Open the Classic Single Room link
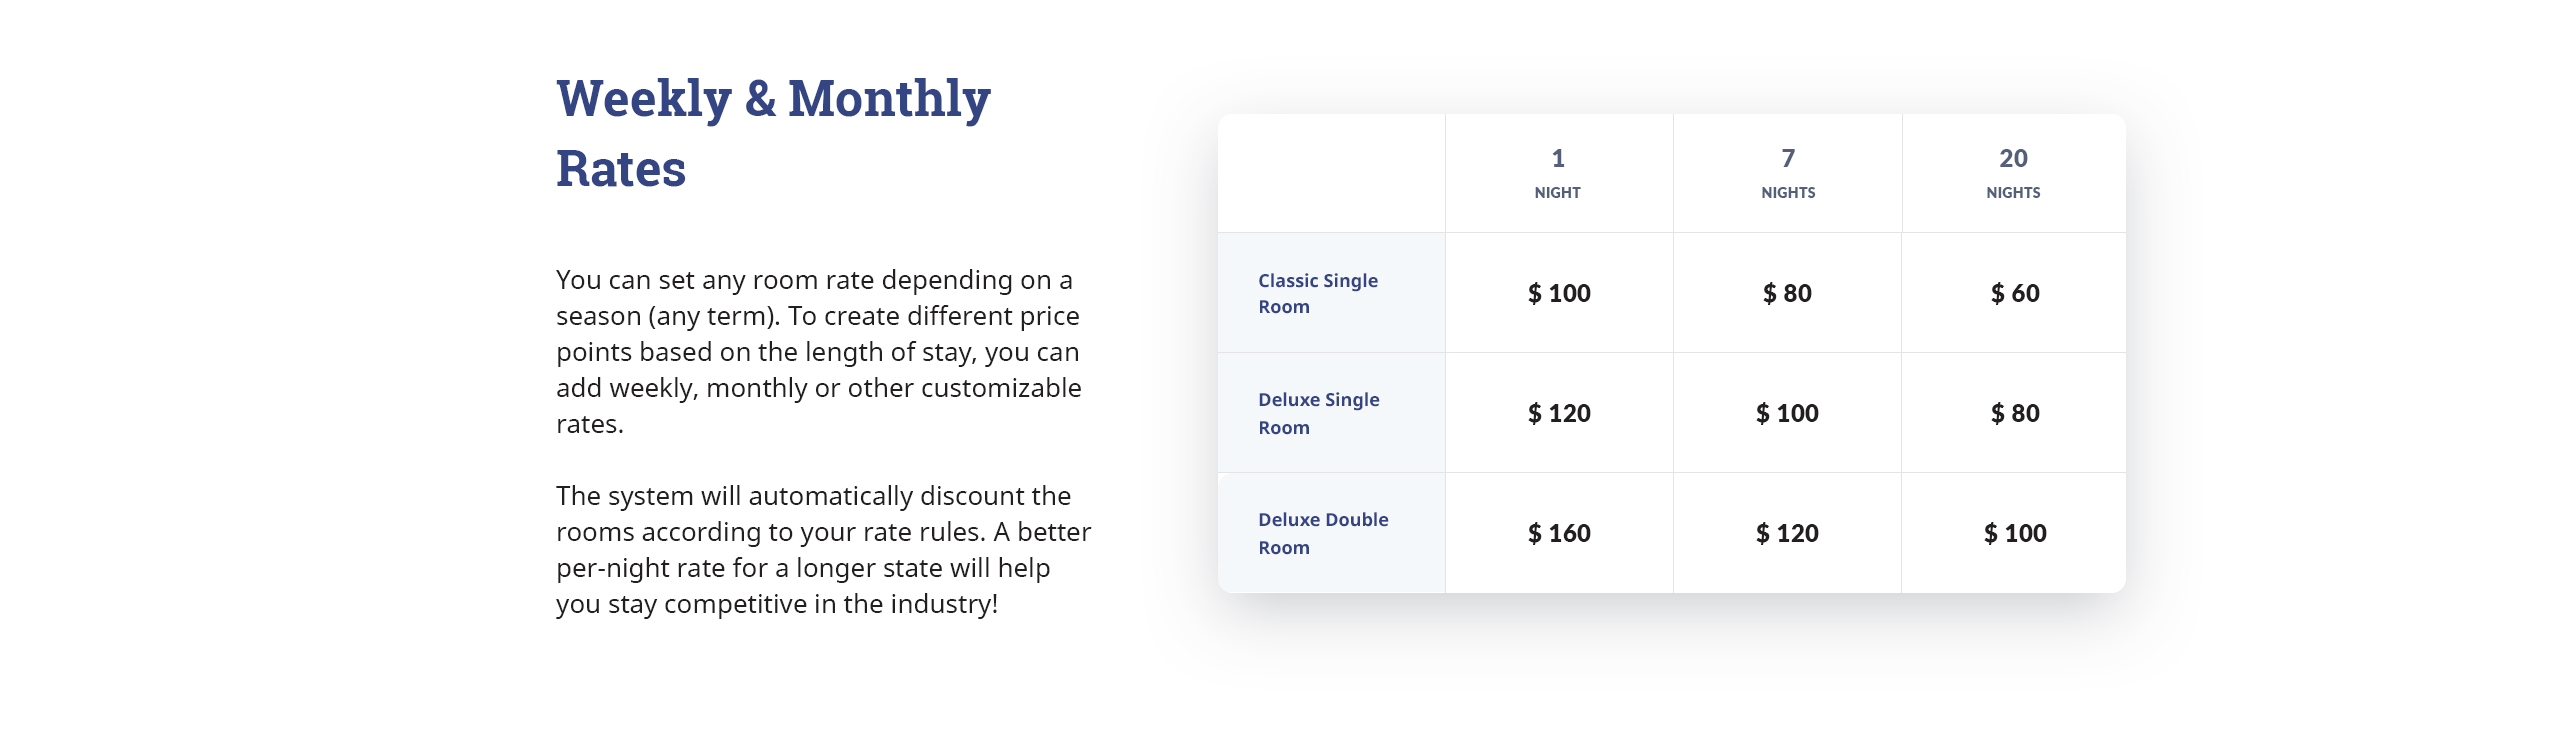The height and width of the screenshot is (730, 2560). [1318, 293]
